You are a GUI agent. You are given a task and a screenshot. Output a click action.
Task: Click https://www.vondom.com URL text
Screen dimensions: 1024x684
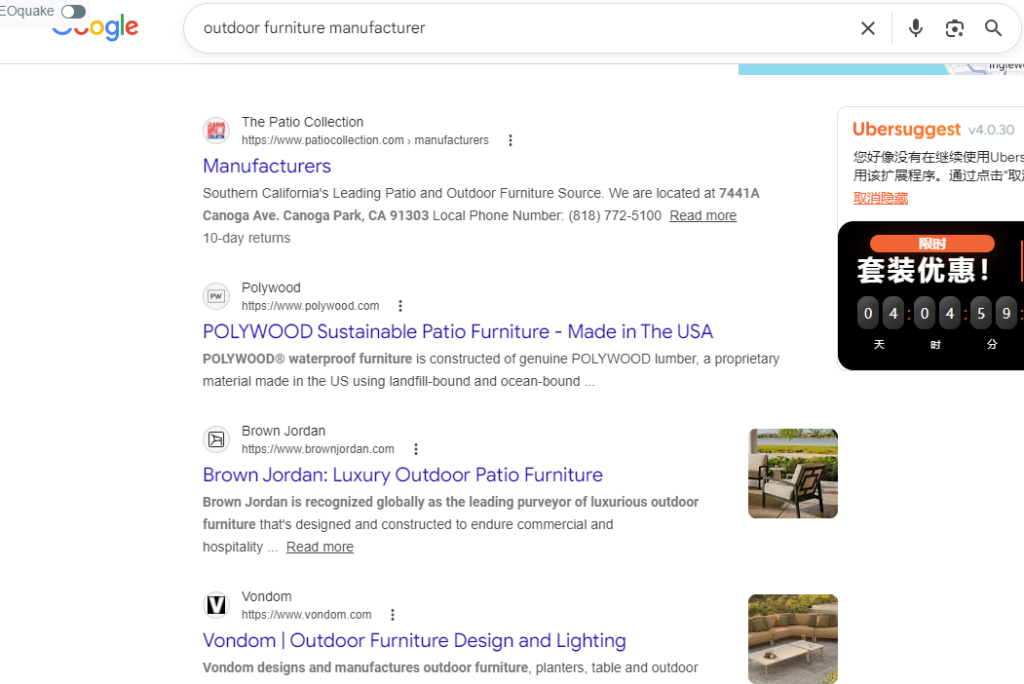click(306, 615)
